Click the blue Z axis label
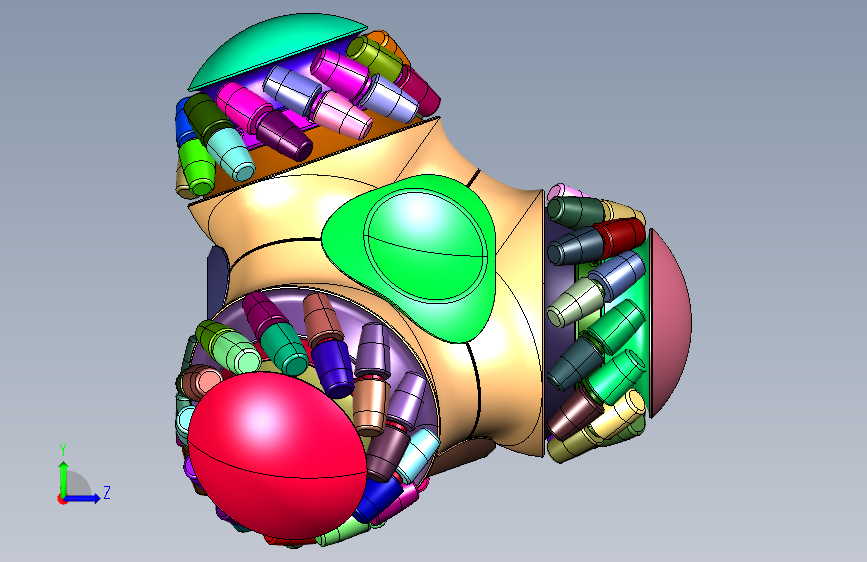The height and width of the screenshot is (562, 867). pyautogui.click(x=107, y=492)
